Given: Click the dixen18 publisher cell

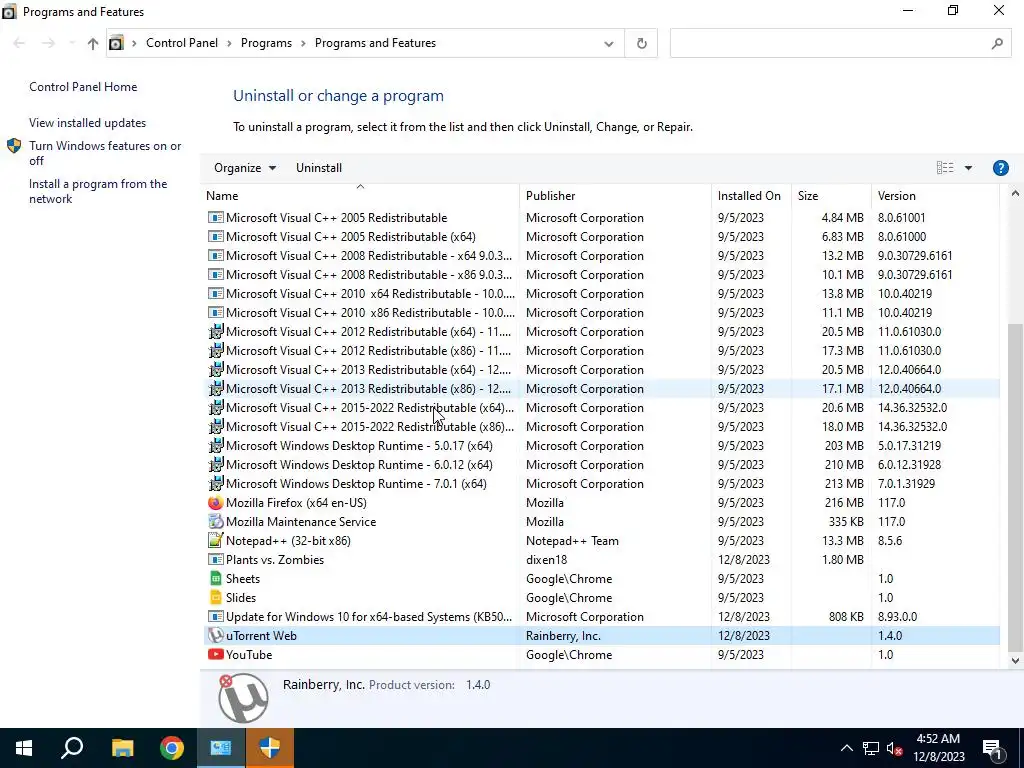Looking at the screenshot, I should tap(547, 560).
